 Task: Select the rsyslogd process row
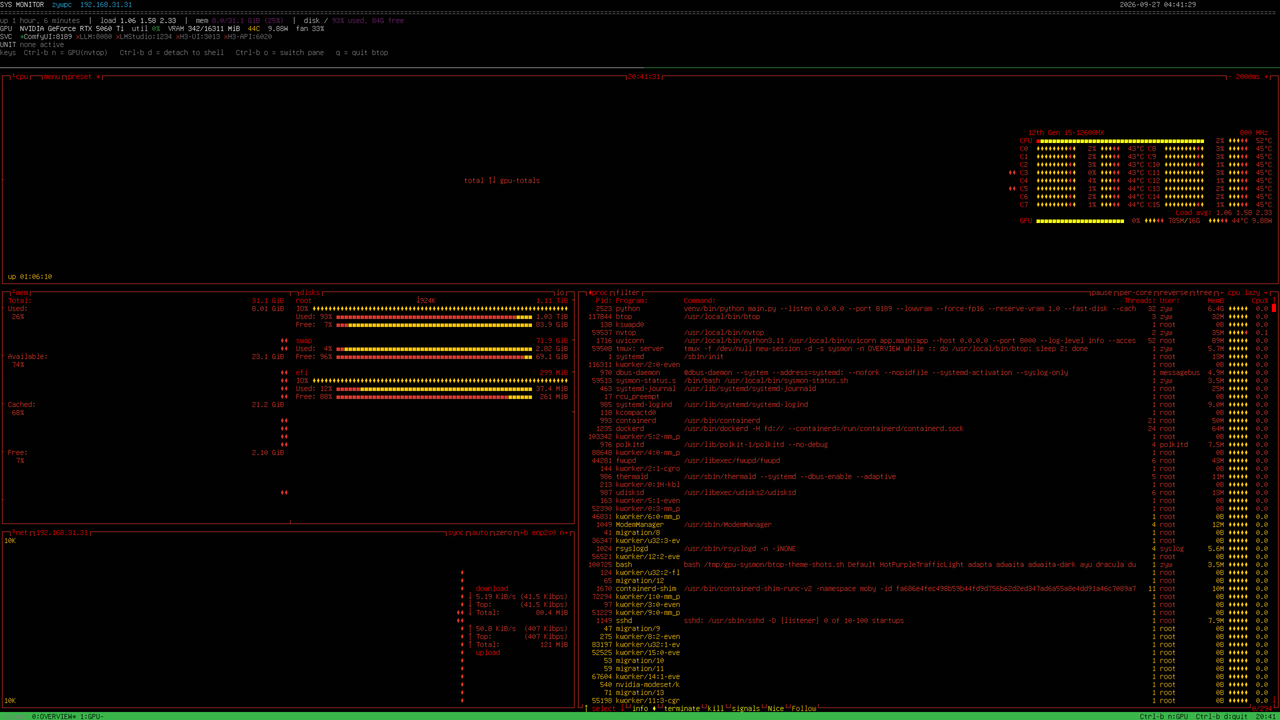[926, 548]
